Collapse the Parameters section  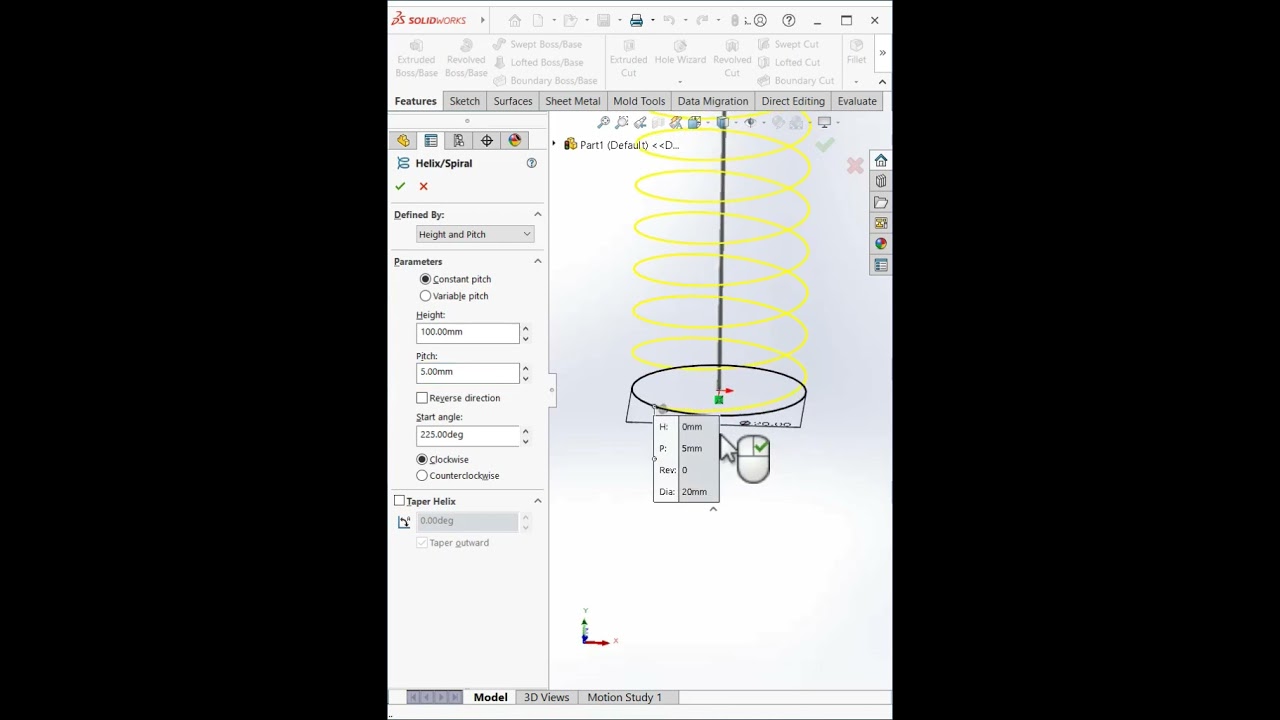537,261
